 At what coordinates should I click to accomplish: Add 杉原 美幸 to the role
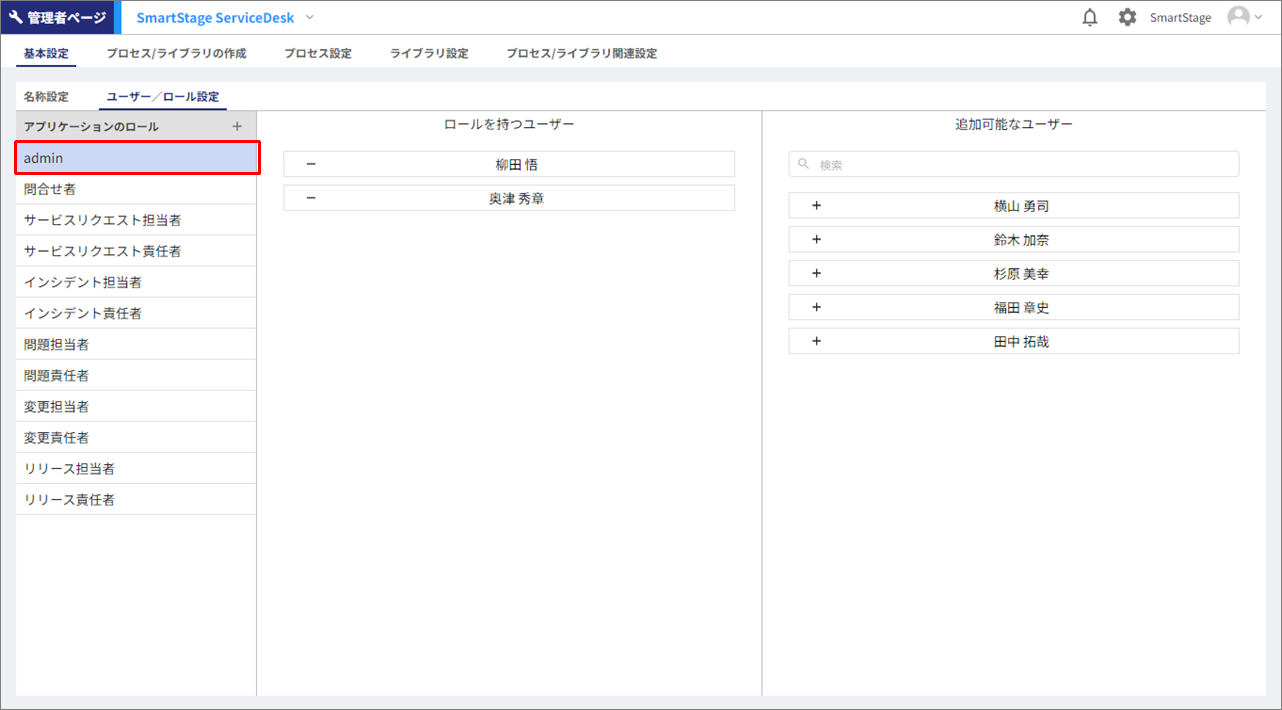pyautogui.click(x=816, y=274)
